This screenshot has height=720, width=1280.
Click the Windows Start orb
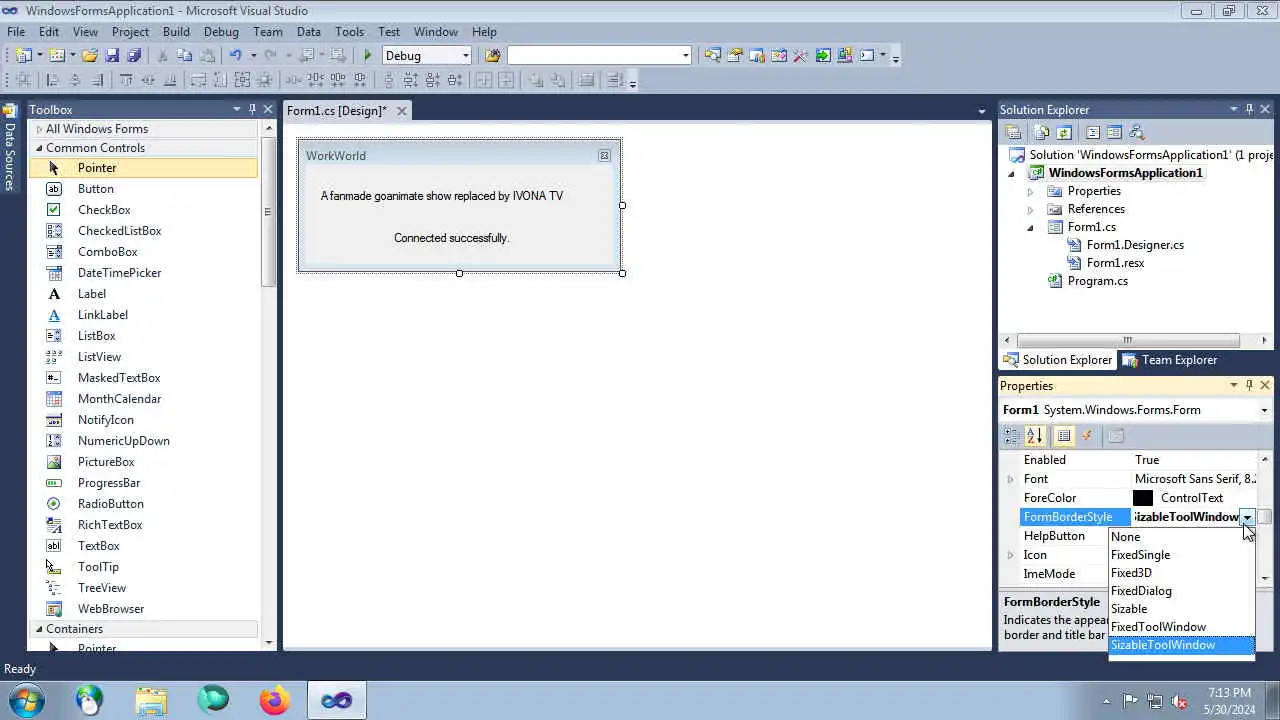[27, 700]
